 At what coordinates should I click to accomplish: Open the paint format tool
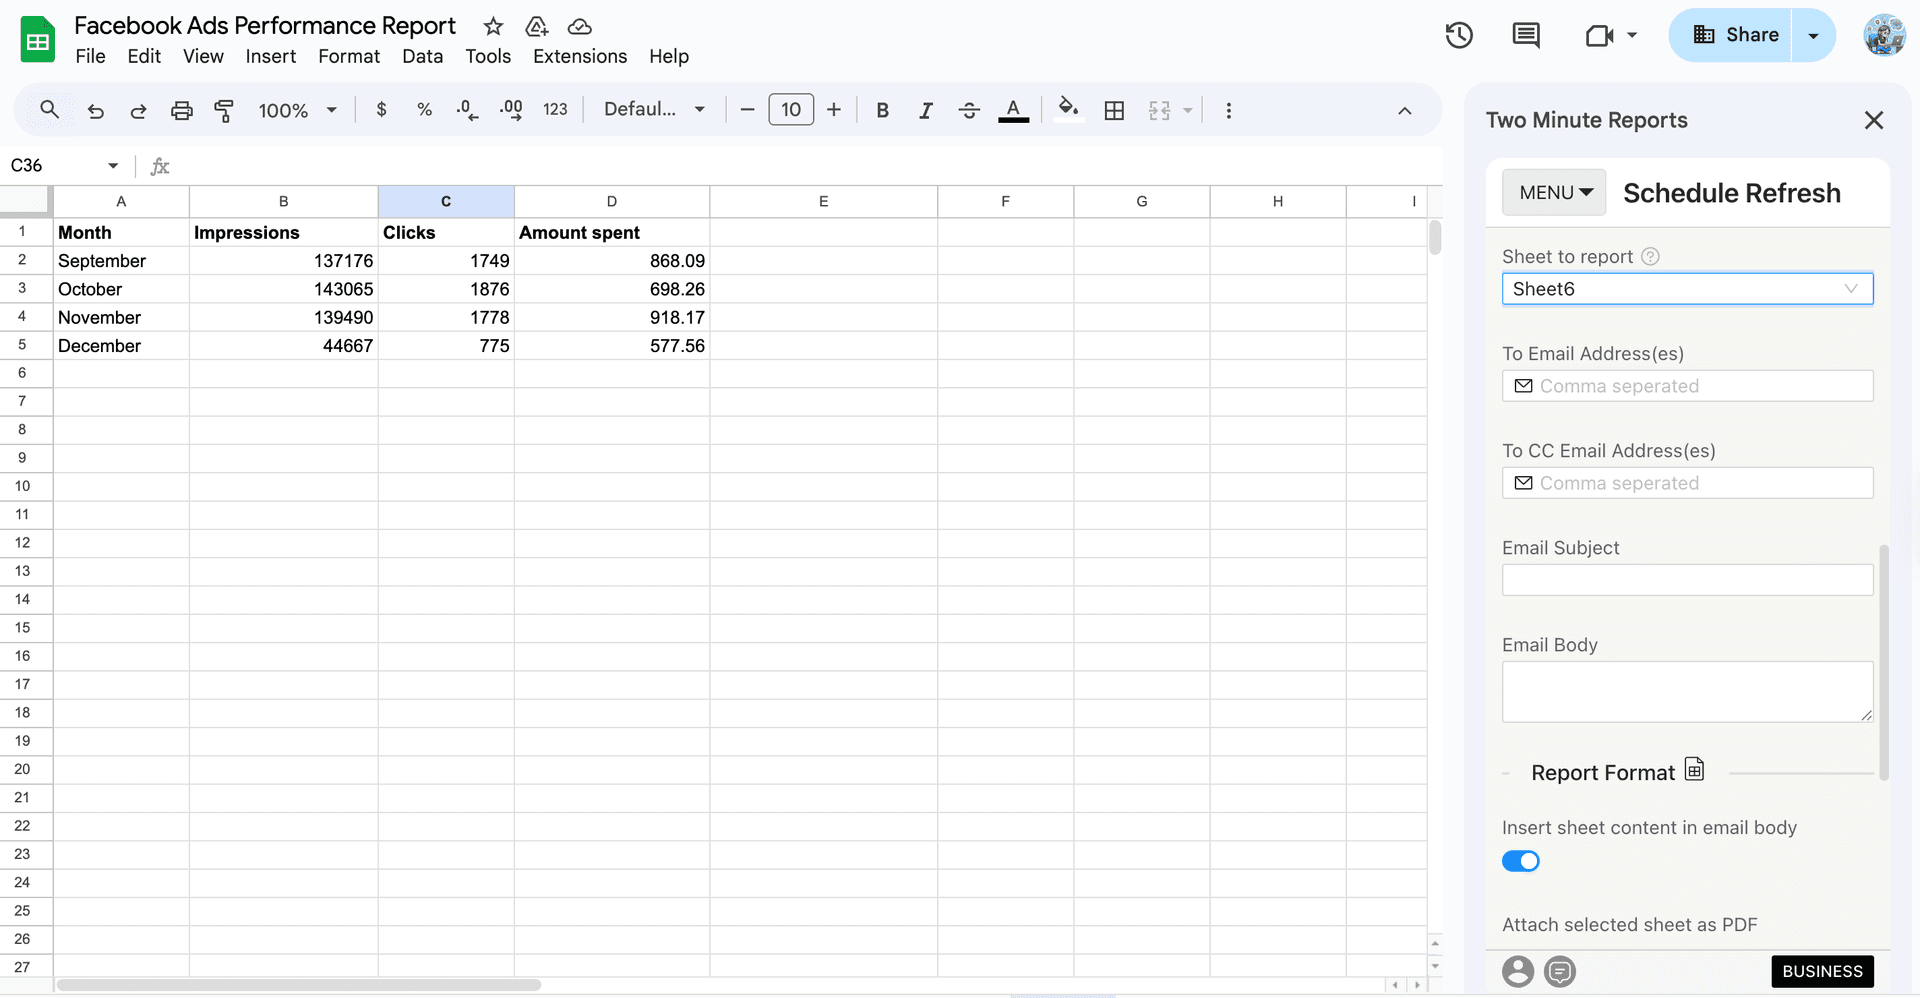(224, 110)
